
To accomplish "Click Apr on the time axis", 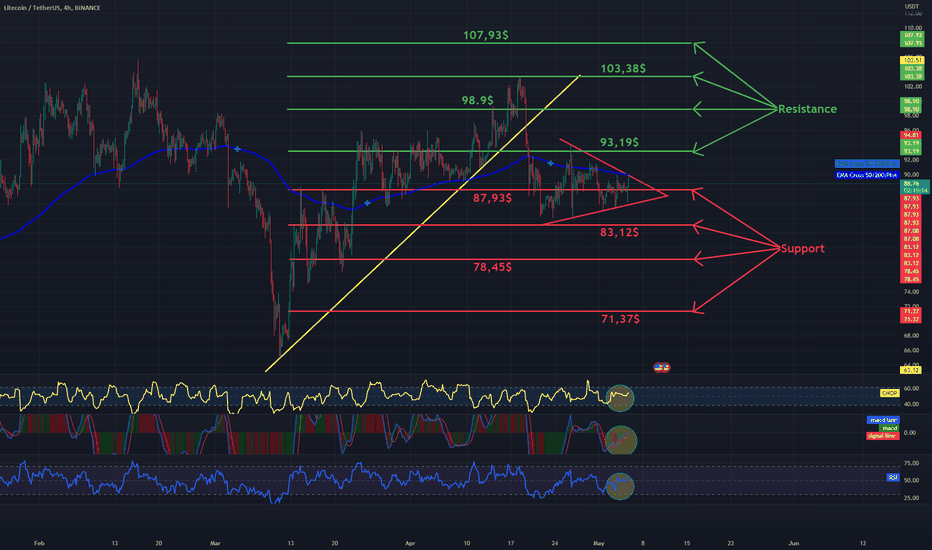I will point(410,543).
